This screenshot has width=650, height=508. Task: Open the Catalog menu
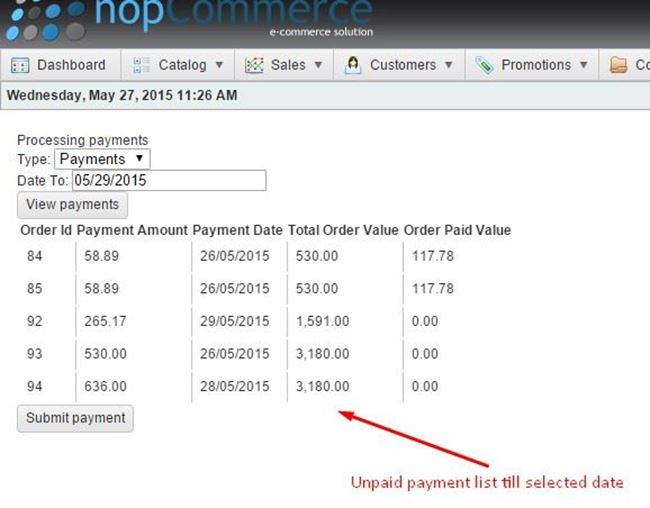click(178, 65)
